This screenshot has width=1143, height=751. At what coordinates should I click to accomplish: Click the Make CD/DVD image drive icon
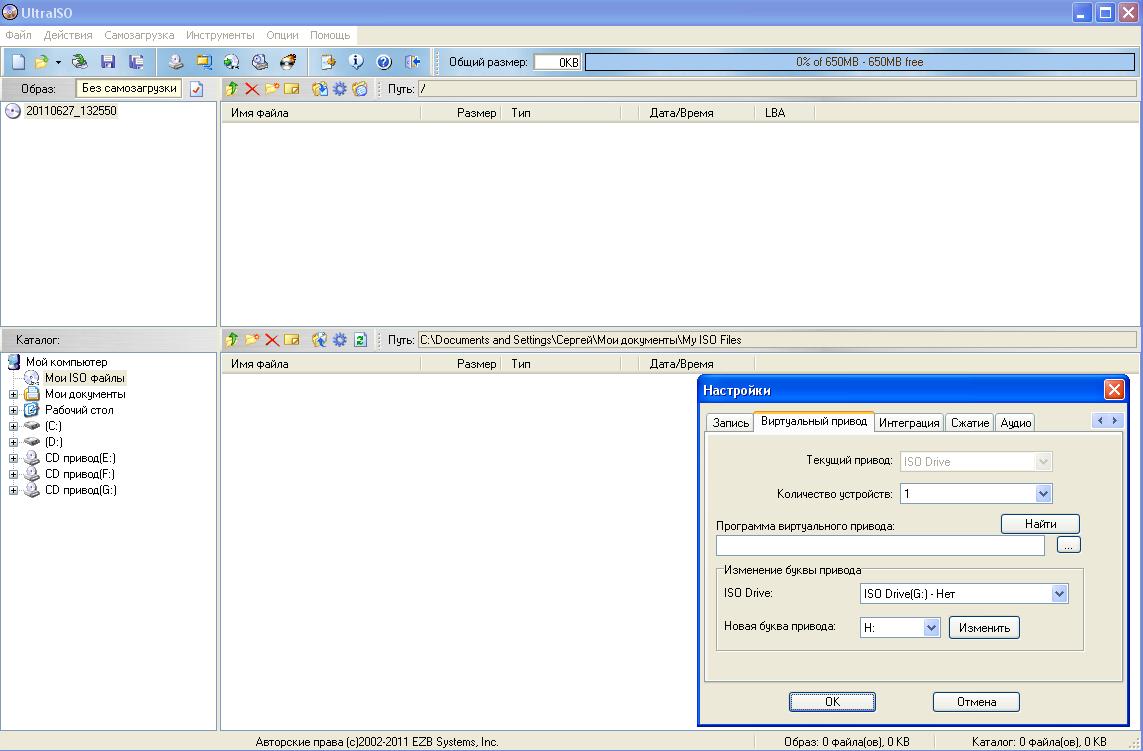[176, 62]
